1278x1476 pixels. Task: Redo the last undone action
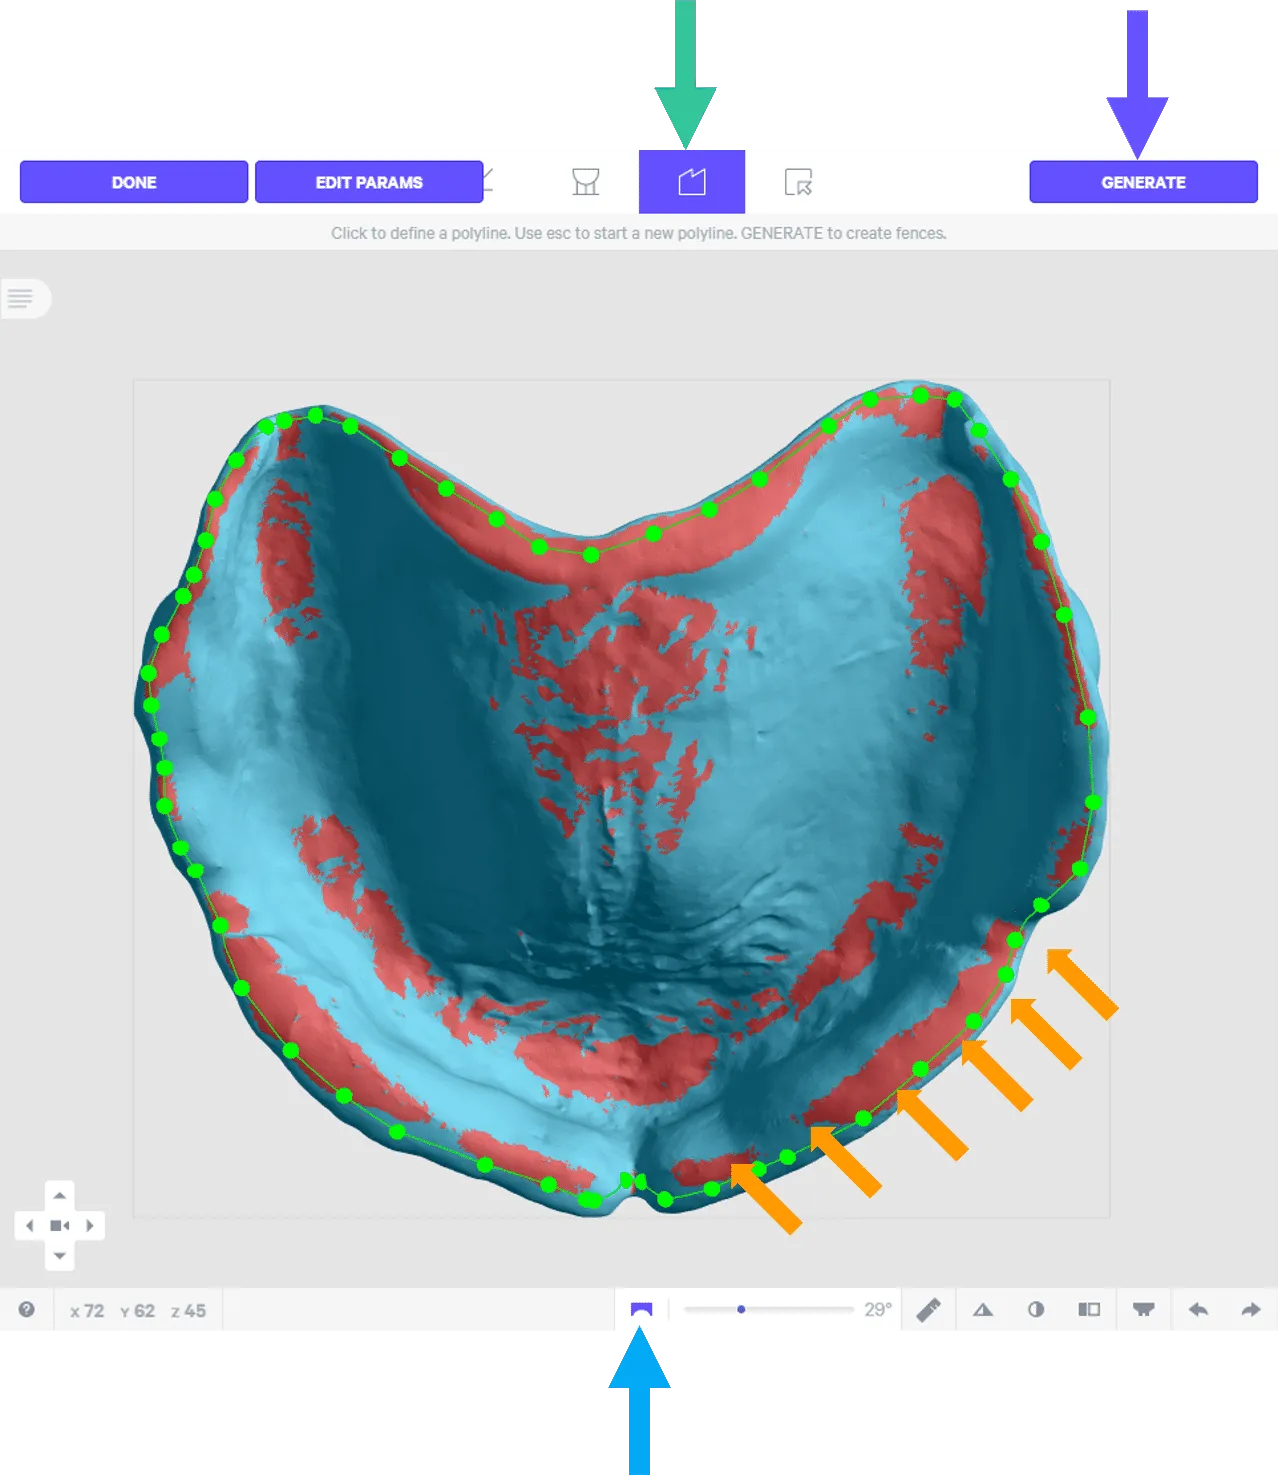tap(1250, 1309)
